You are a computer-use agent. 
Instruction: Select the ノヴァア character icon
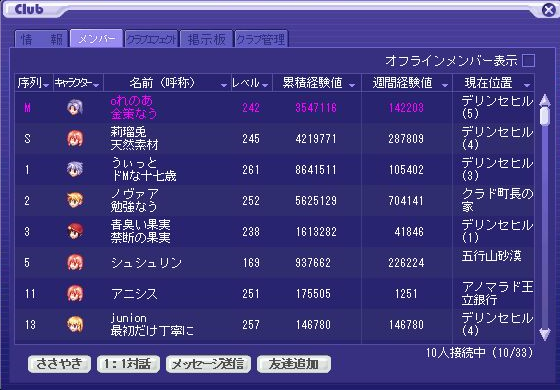coord(75,200)
